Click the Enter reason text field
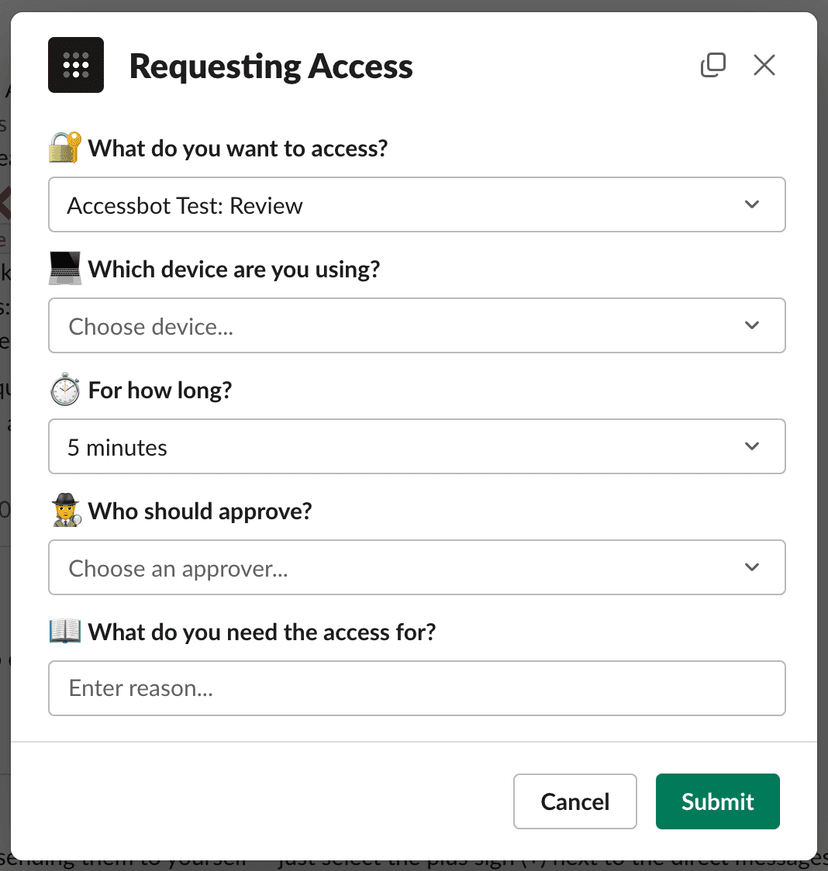This screenshot has width=828, height=871. pyautogui.click(x=416, y=688)
